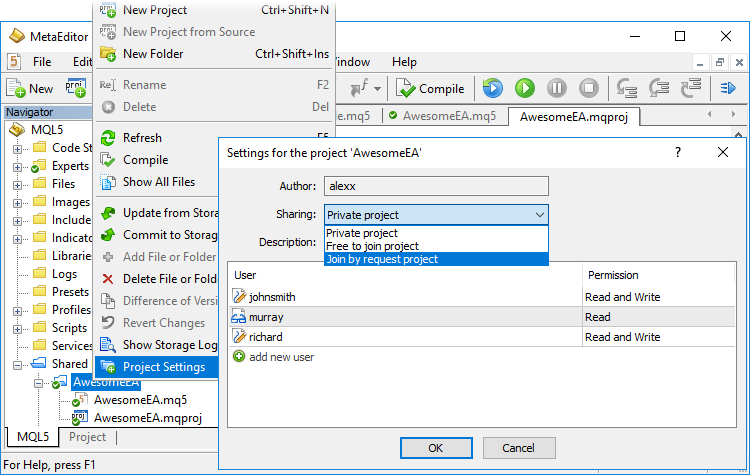Click the Refresh icon in context menu
Screen dimensions: 750x475
point(109,138)
